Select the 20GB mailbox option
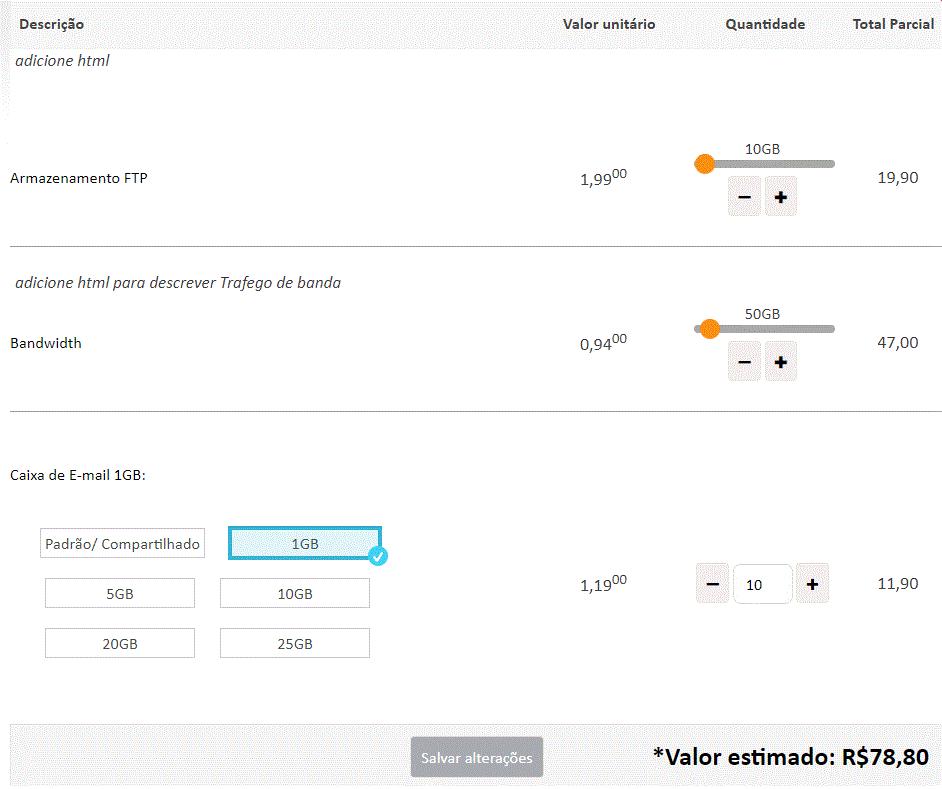 point(120,643)
